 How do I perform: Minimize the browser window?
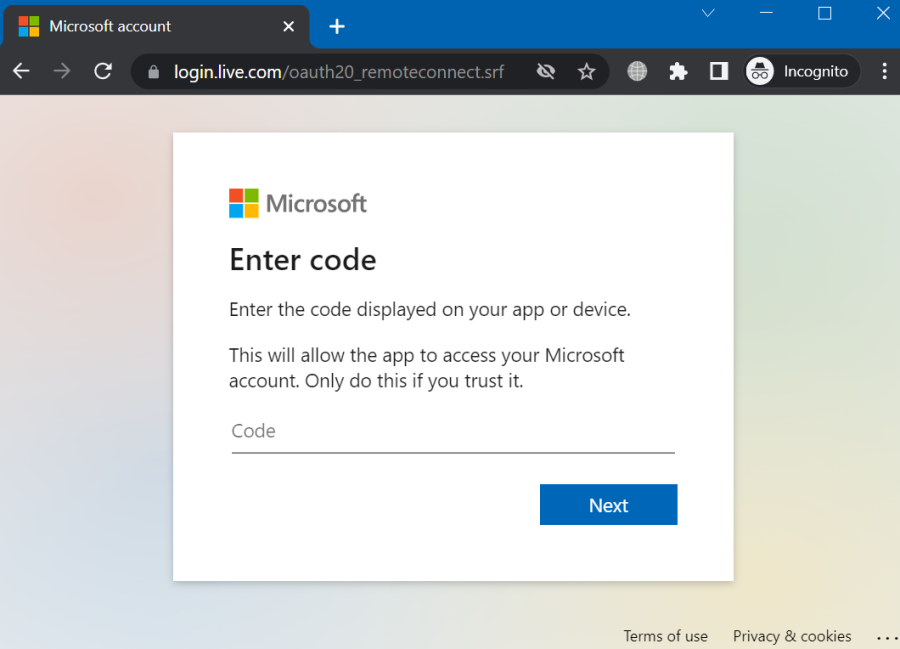[x=766, y=13]
